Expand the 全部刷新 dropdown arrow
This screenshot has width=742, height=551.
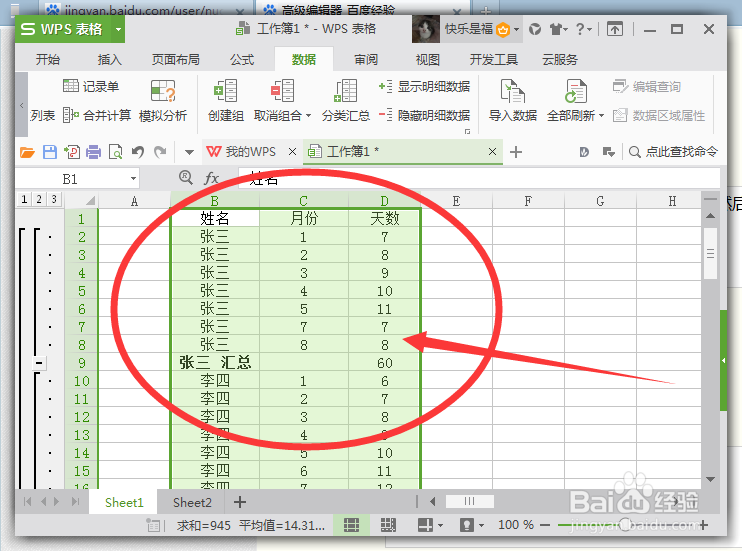[x=601, y=116]
